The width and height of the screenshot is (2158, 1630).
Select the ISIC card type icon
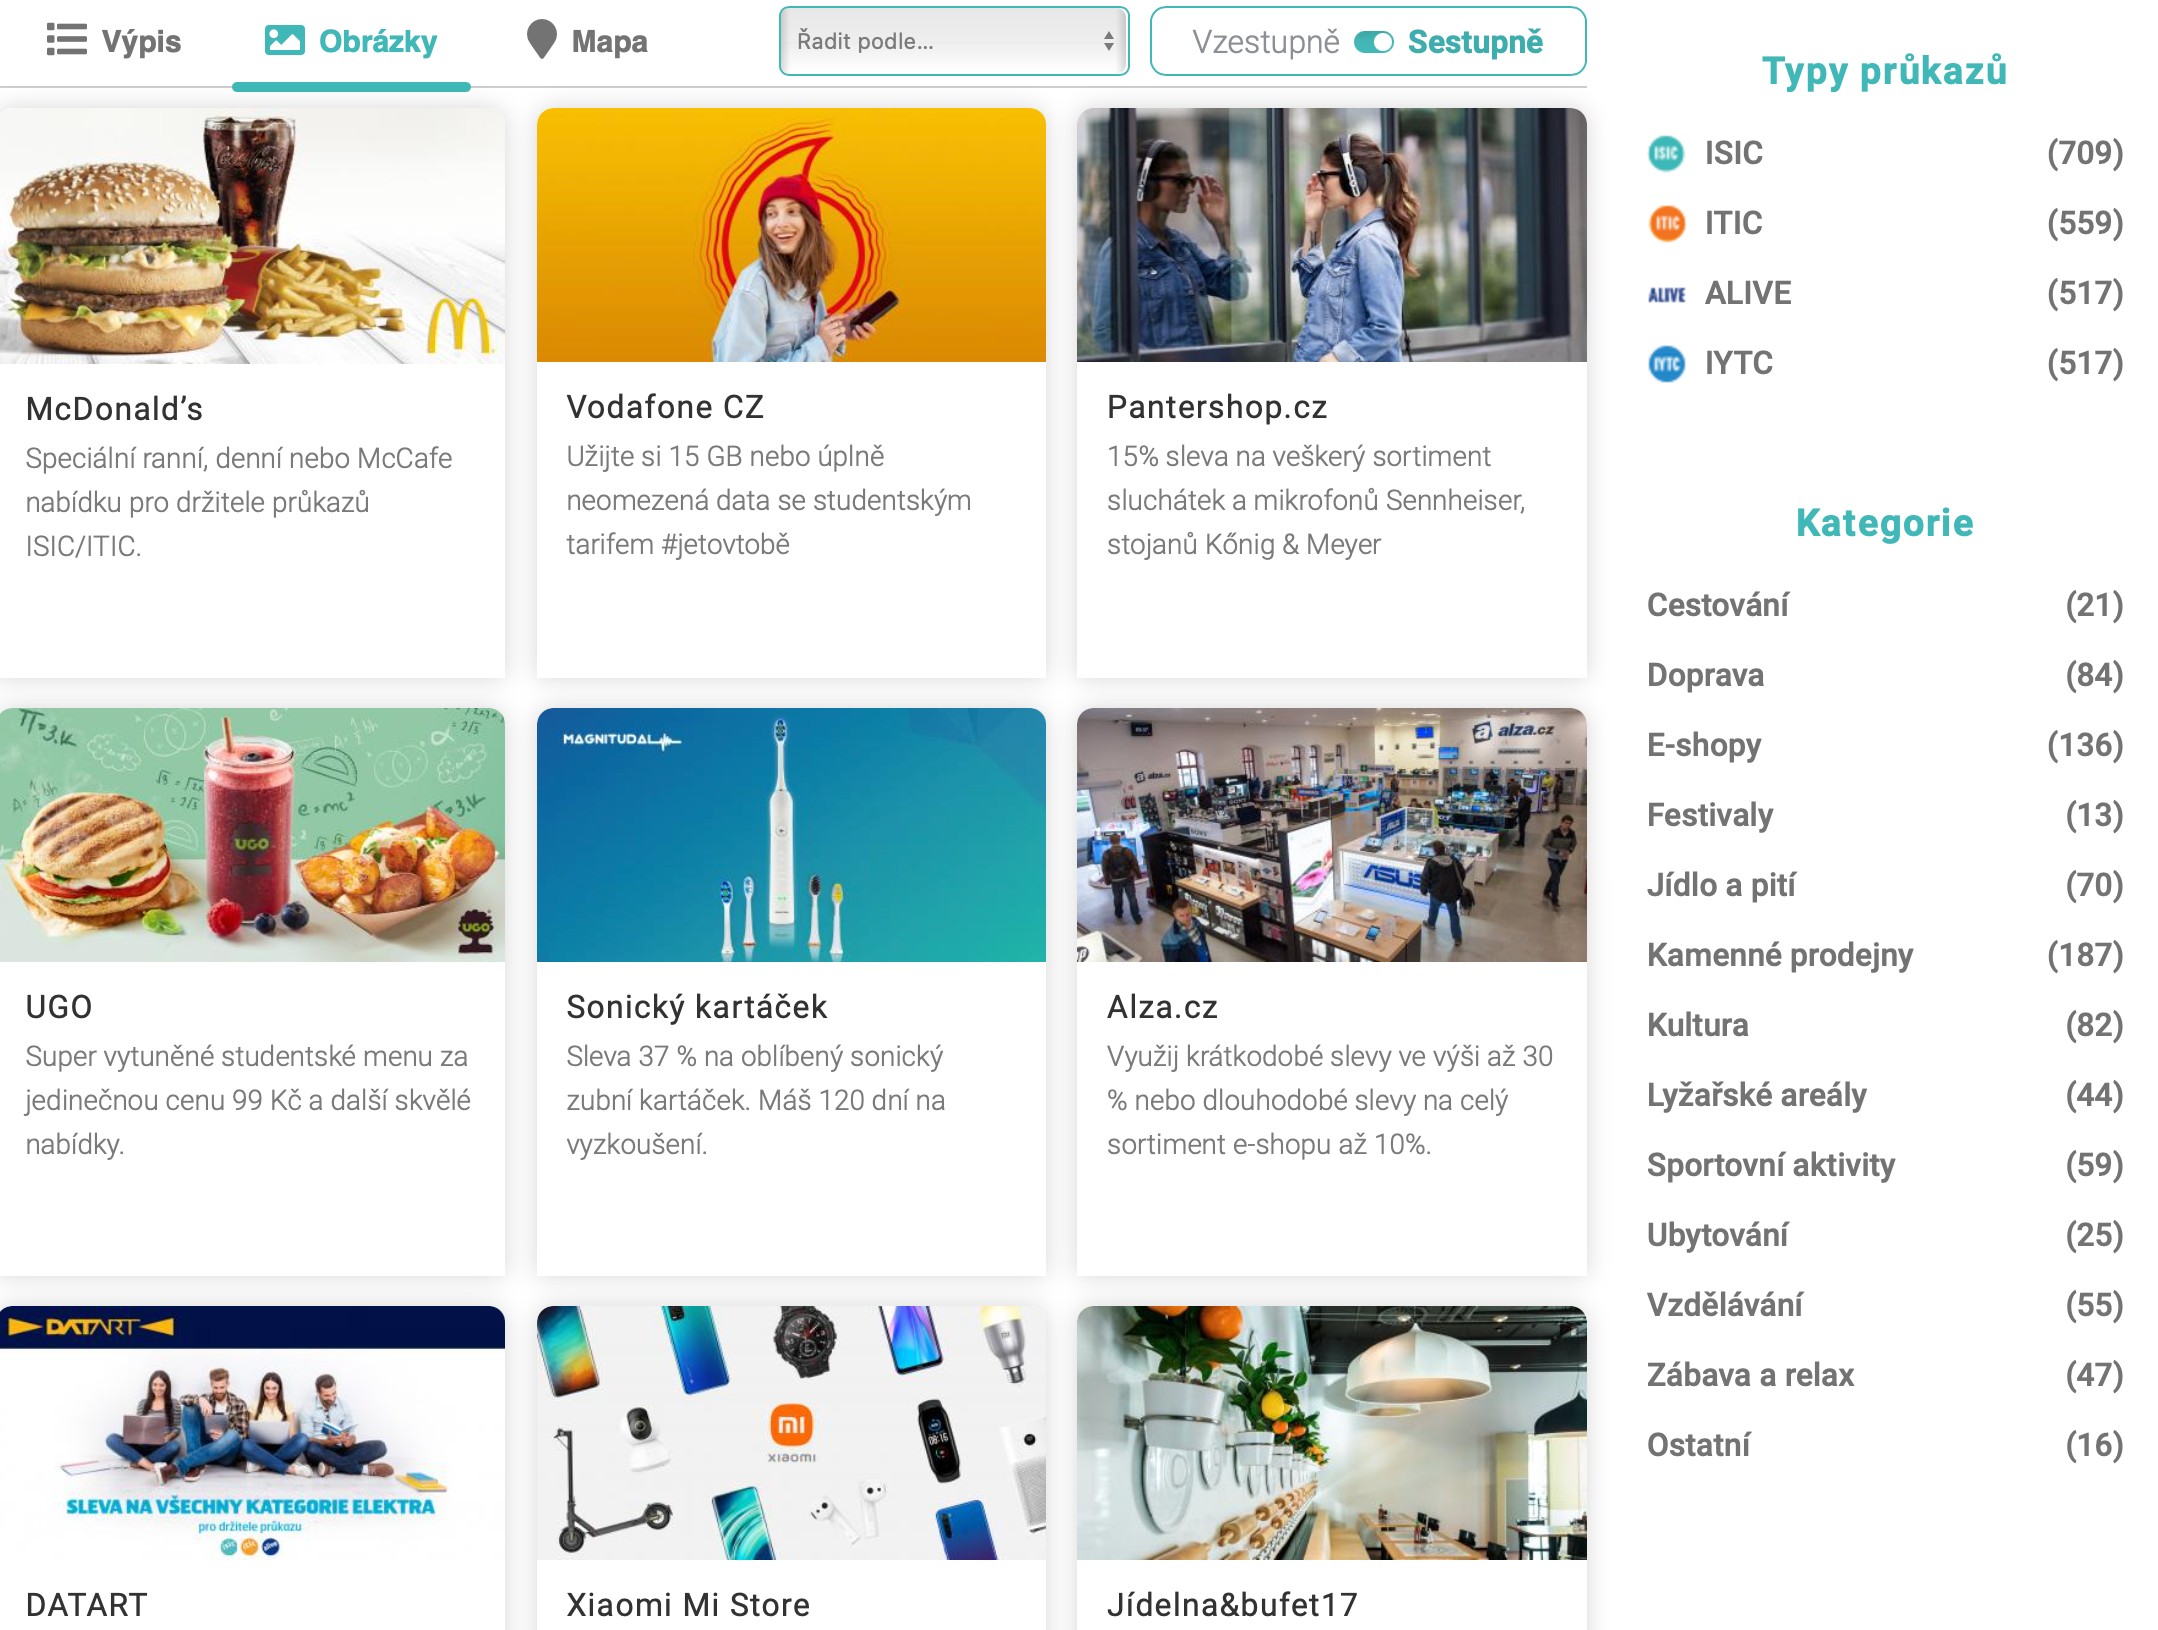[1666, 153]
